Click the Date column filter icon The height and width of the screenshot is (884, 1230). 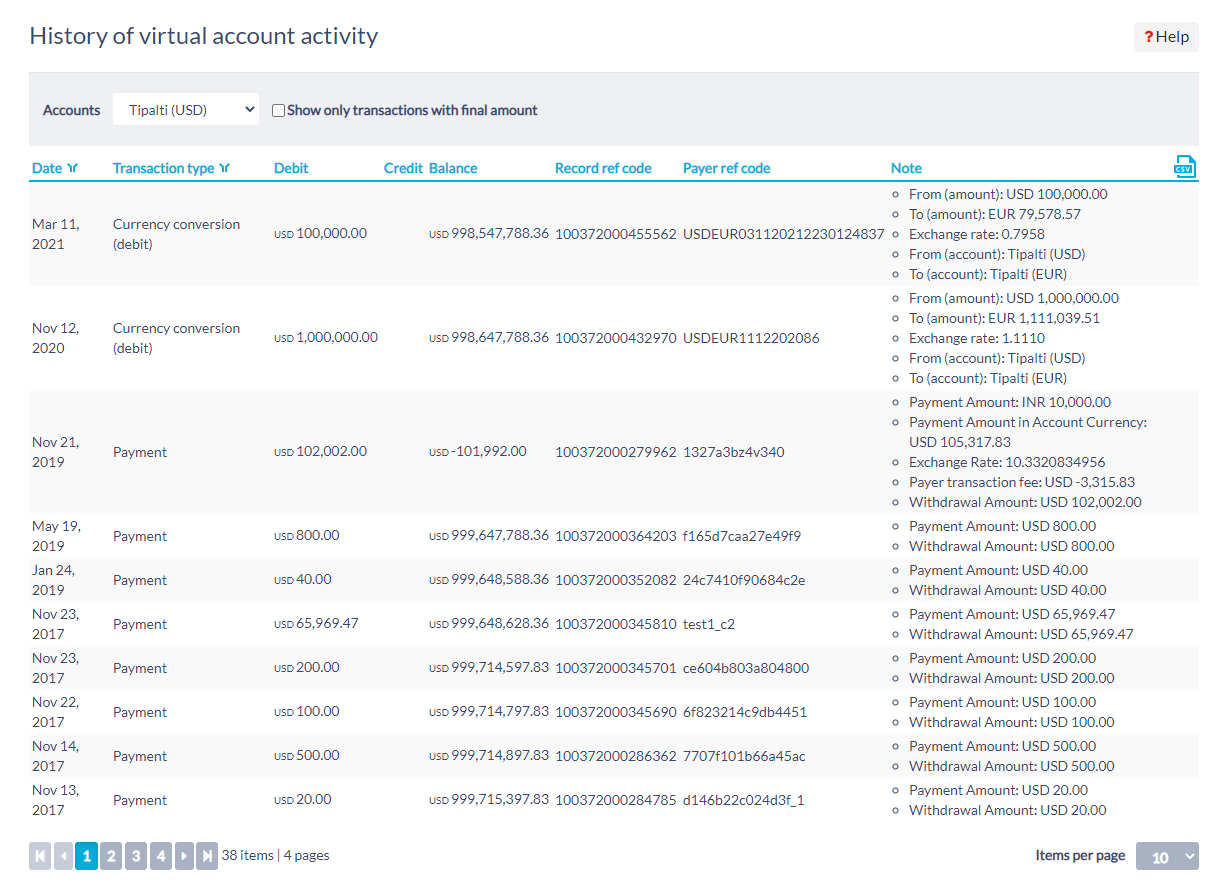72,168
